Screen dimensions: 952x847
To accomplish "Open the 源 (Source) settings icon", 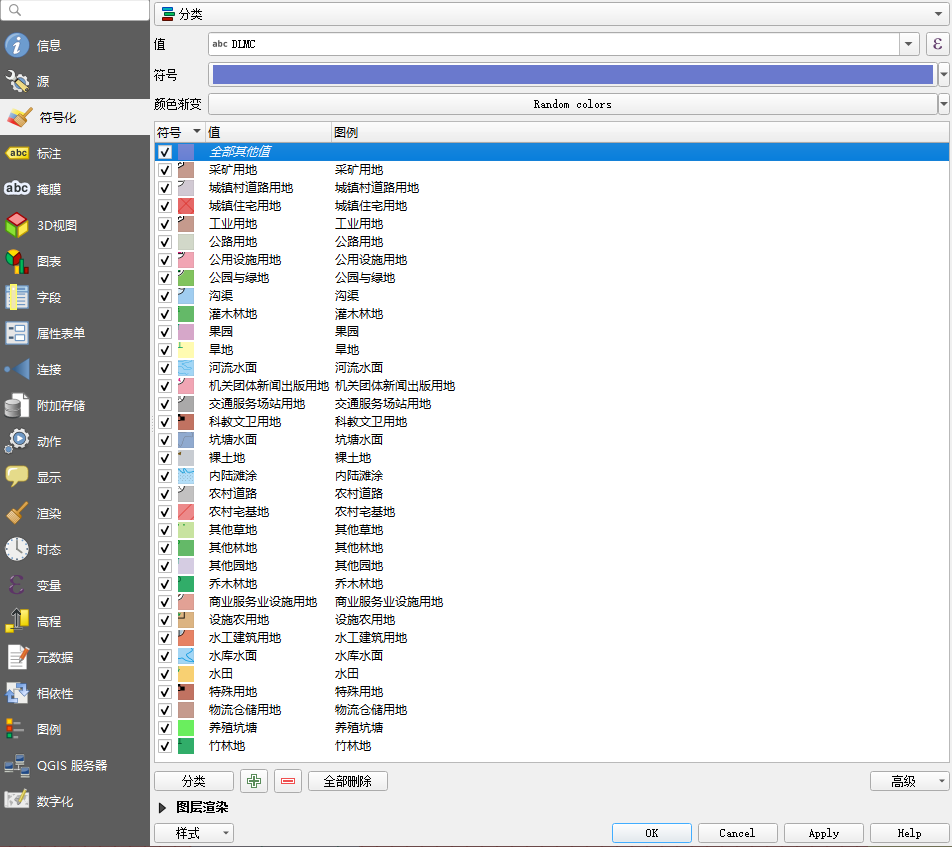I will click(17, 81).
